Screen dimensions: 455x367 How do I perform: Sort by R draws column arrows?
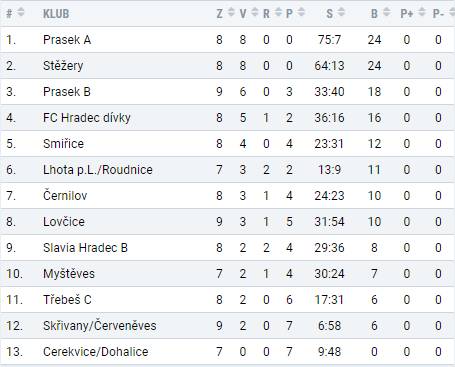click(x=278, y=12)
